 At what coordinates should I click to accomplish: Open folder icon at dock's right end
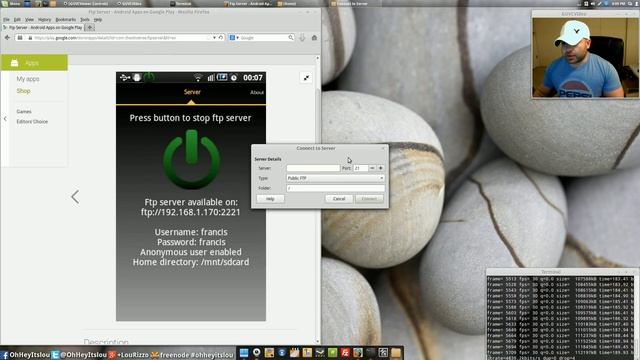[396, 353]
